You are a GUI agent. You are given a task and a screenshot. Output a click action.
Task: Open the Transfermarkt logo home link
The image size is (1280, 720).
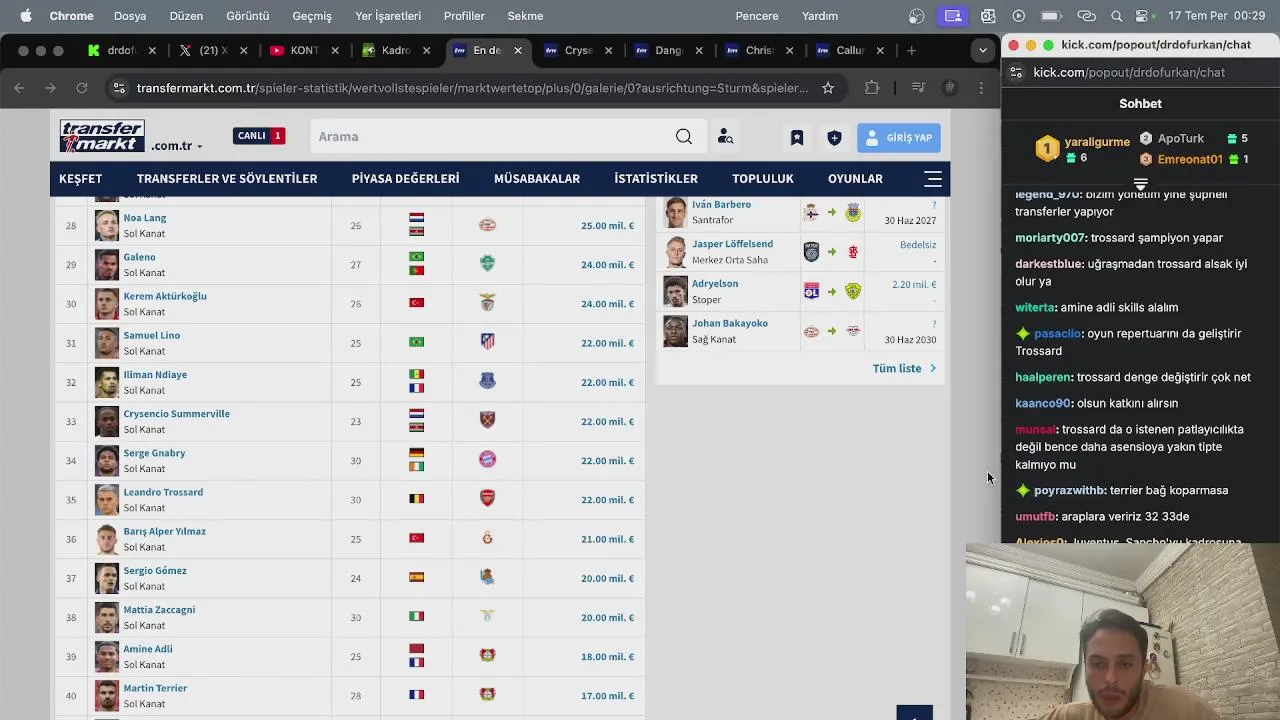tap(102, 136)
